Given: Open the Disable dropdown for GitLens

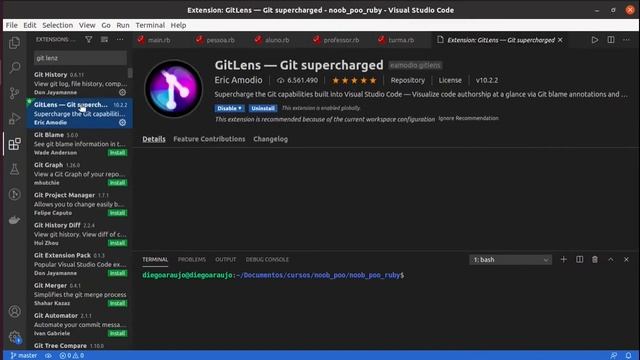Looking at the screenshot, I should [x=229, y=108].
